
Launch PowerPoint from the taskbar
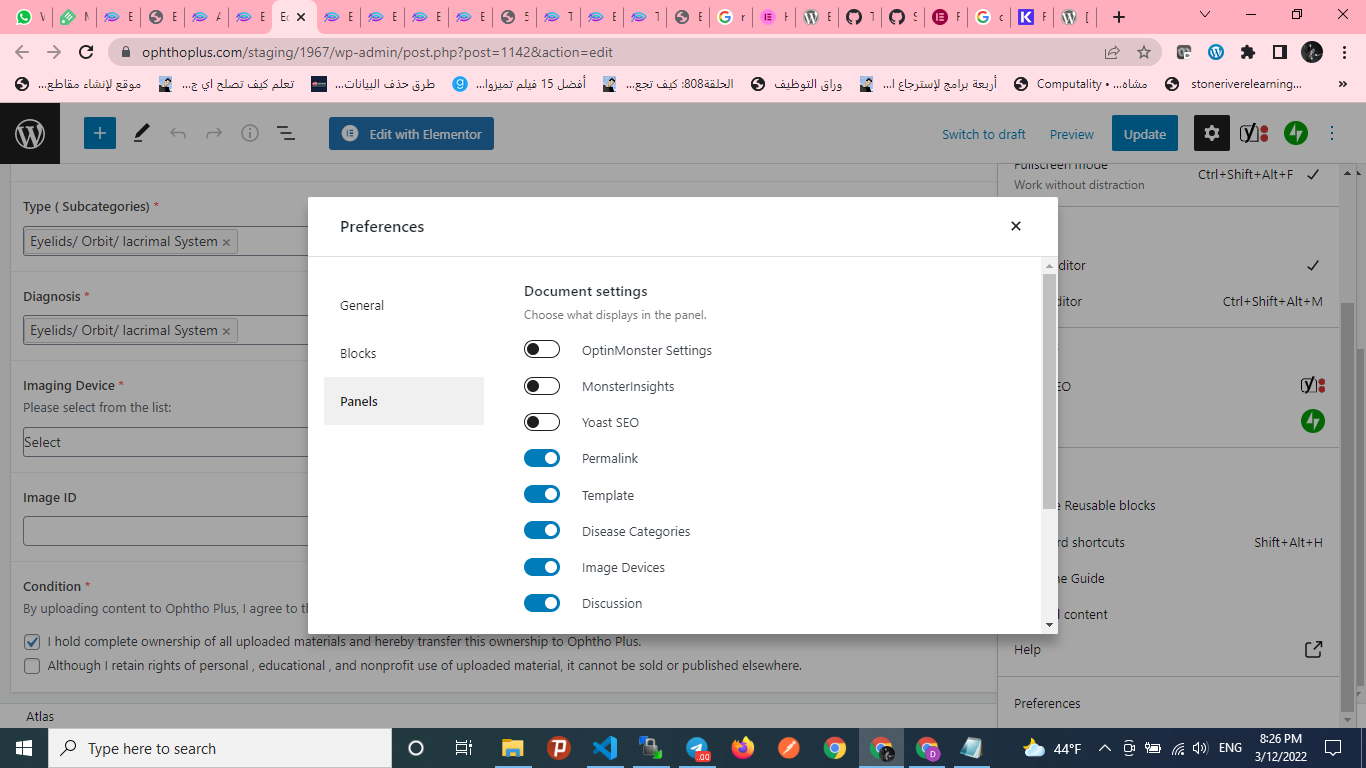click(559, 748)
